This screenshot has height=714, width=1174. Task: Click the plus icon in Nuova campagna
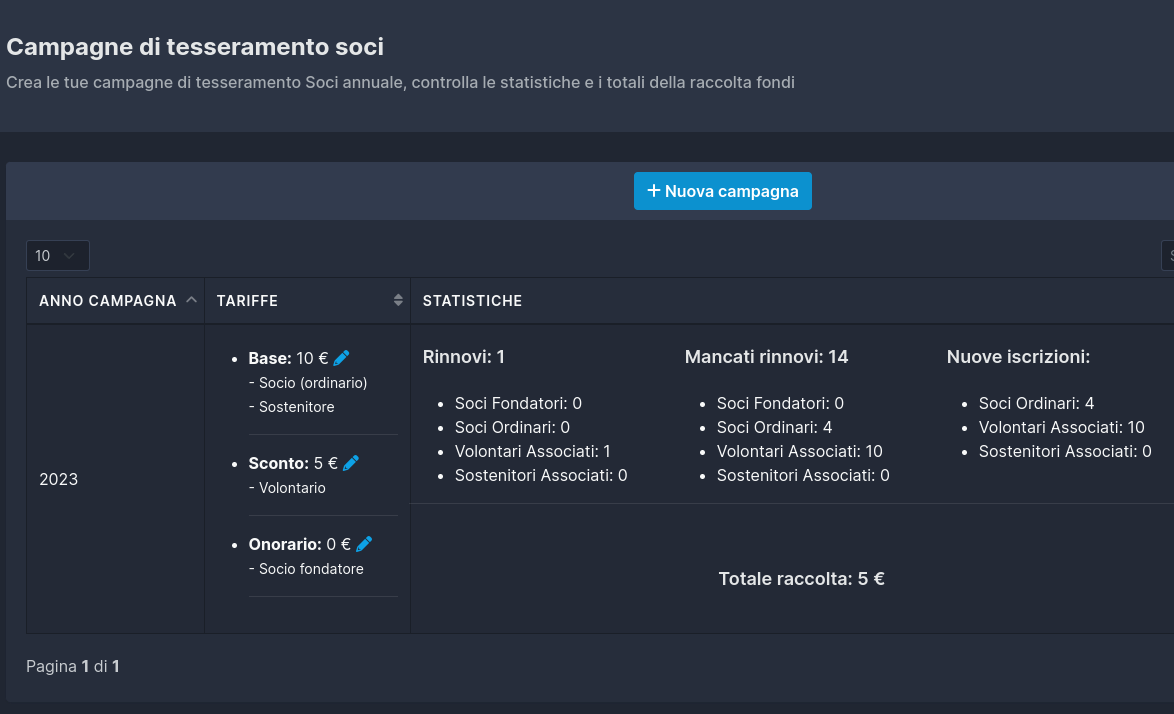(x=654, y=191)
